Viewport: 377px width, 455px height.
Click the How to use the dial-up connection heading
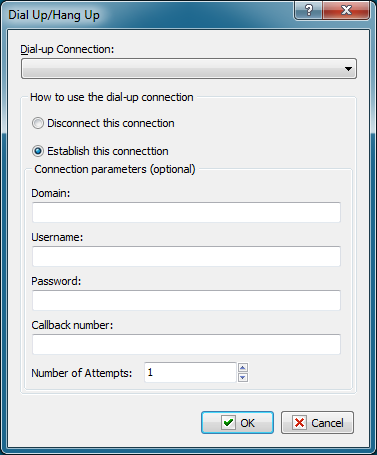112,97
